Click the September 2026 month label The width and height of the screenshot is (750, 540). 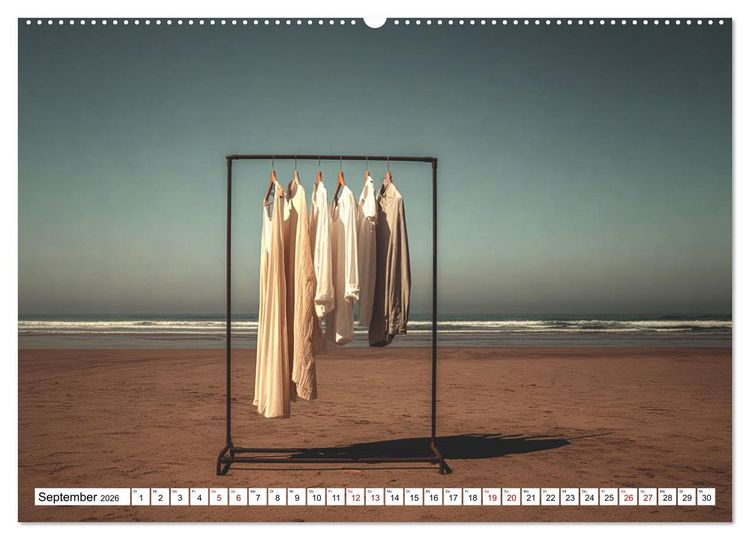pyautogui.click(x=79, y=497)
